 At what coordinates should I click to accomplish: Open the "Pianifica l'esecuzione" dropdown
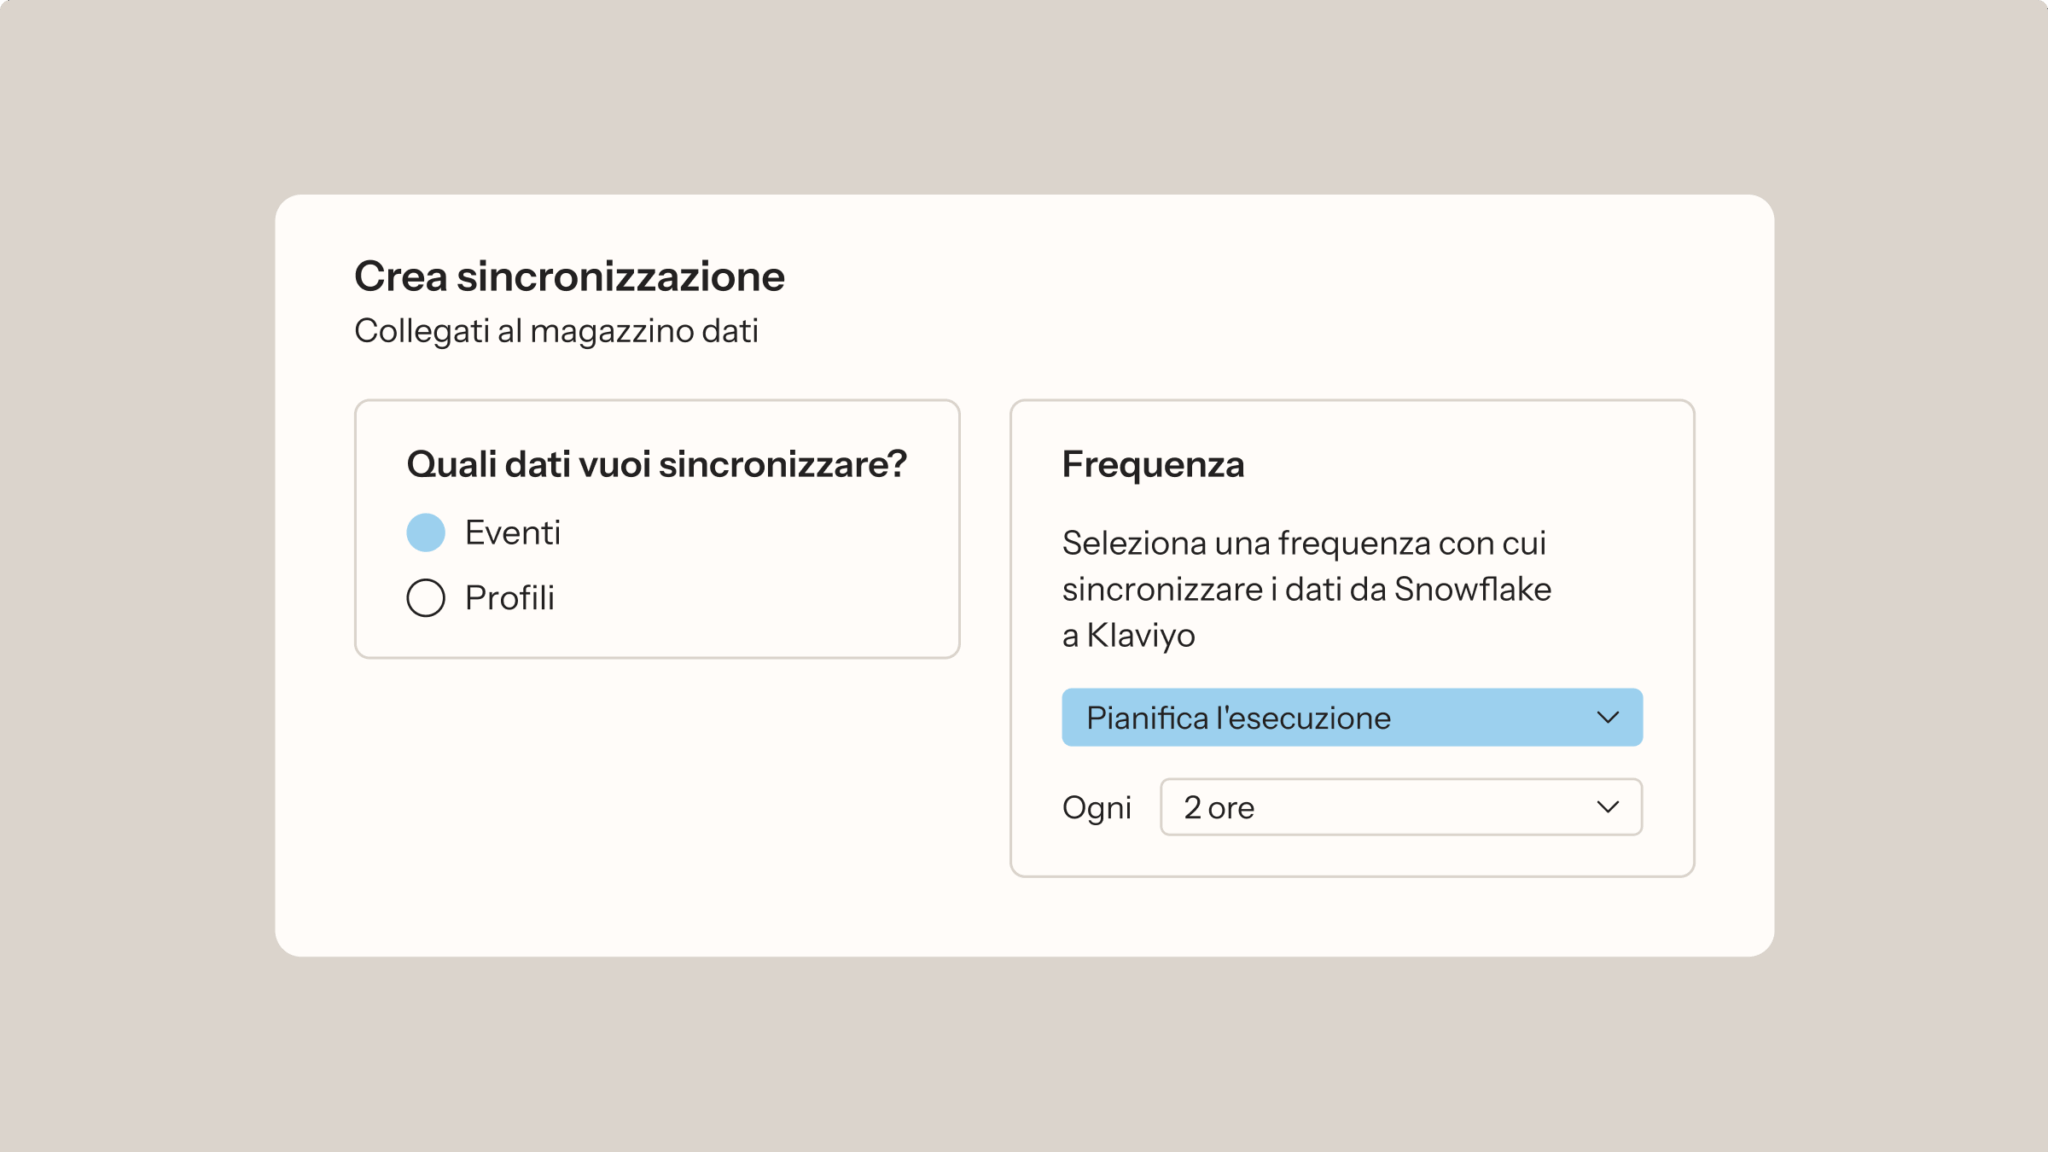coord(1351,717)
